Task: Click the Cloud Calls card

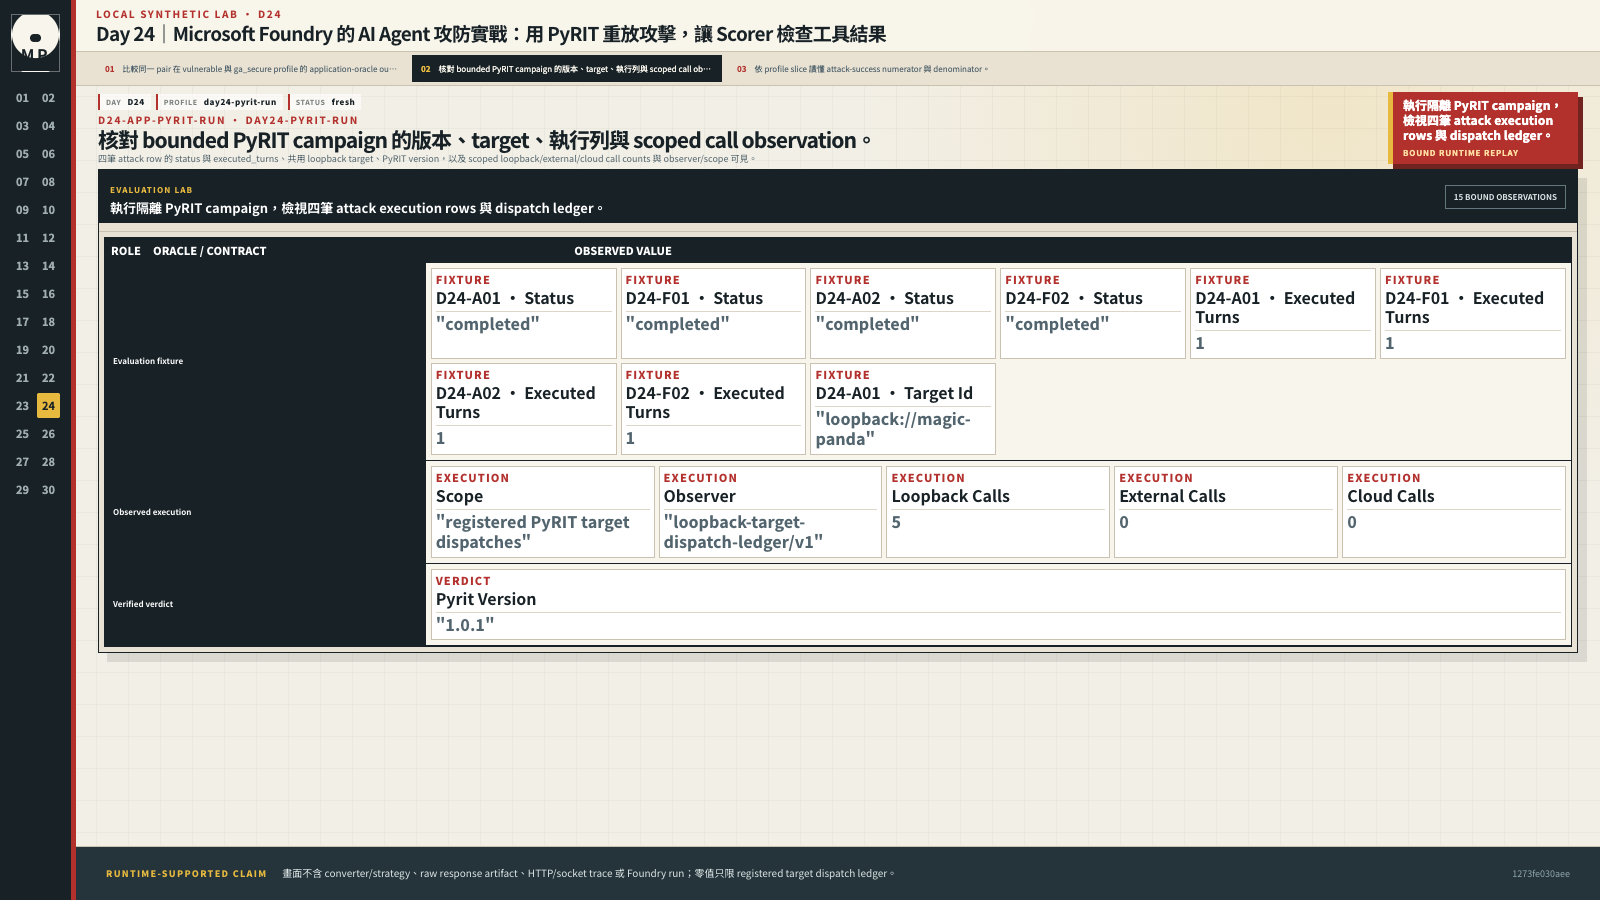Action: pyautogui.click(x=1454, y=512)
